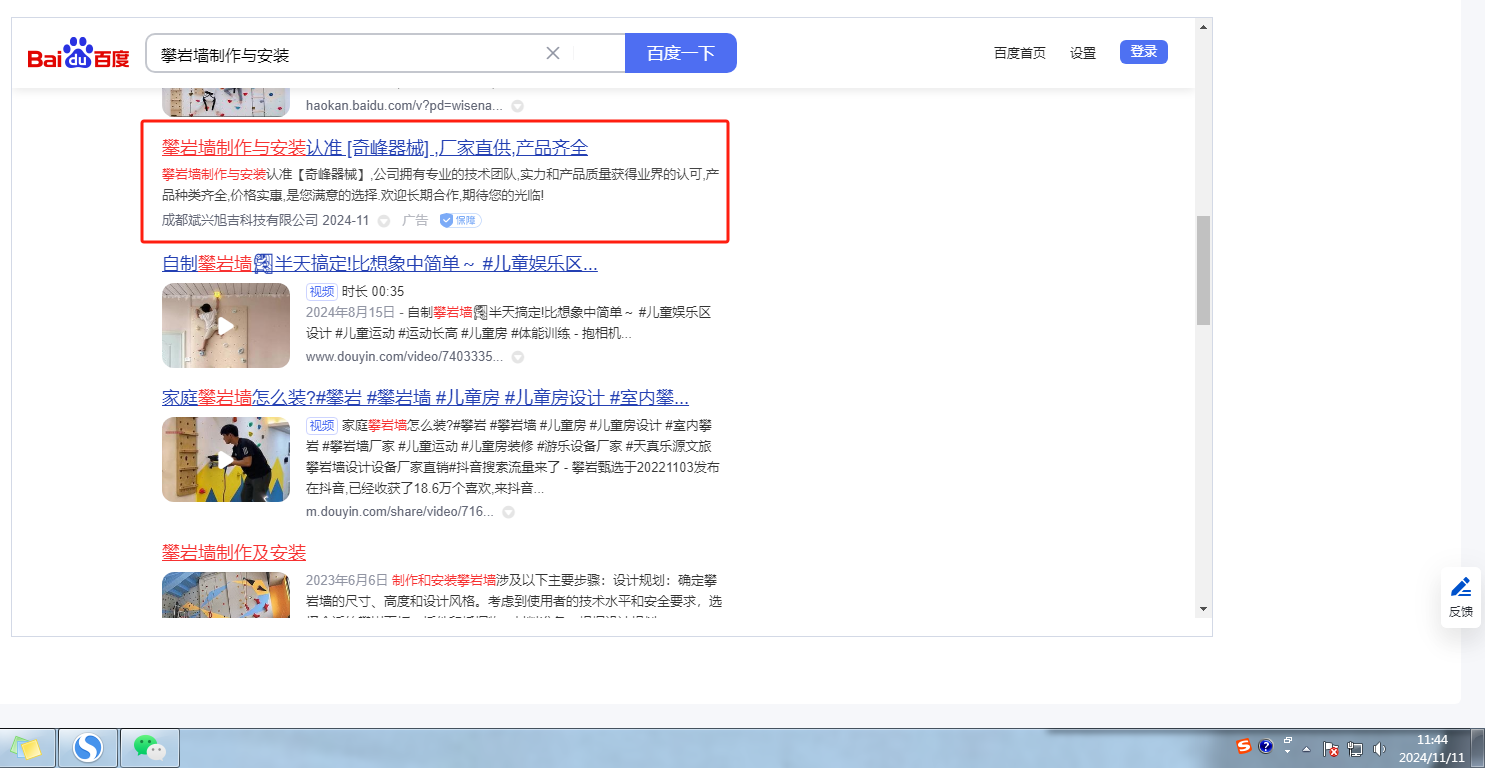1485x768 pixels.
Task: Go to 百度首页 in top navigation
Action: [1019, 53]
